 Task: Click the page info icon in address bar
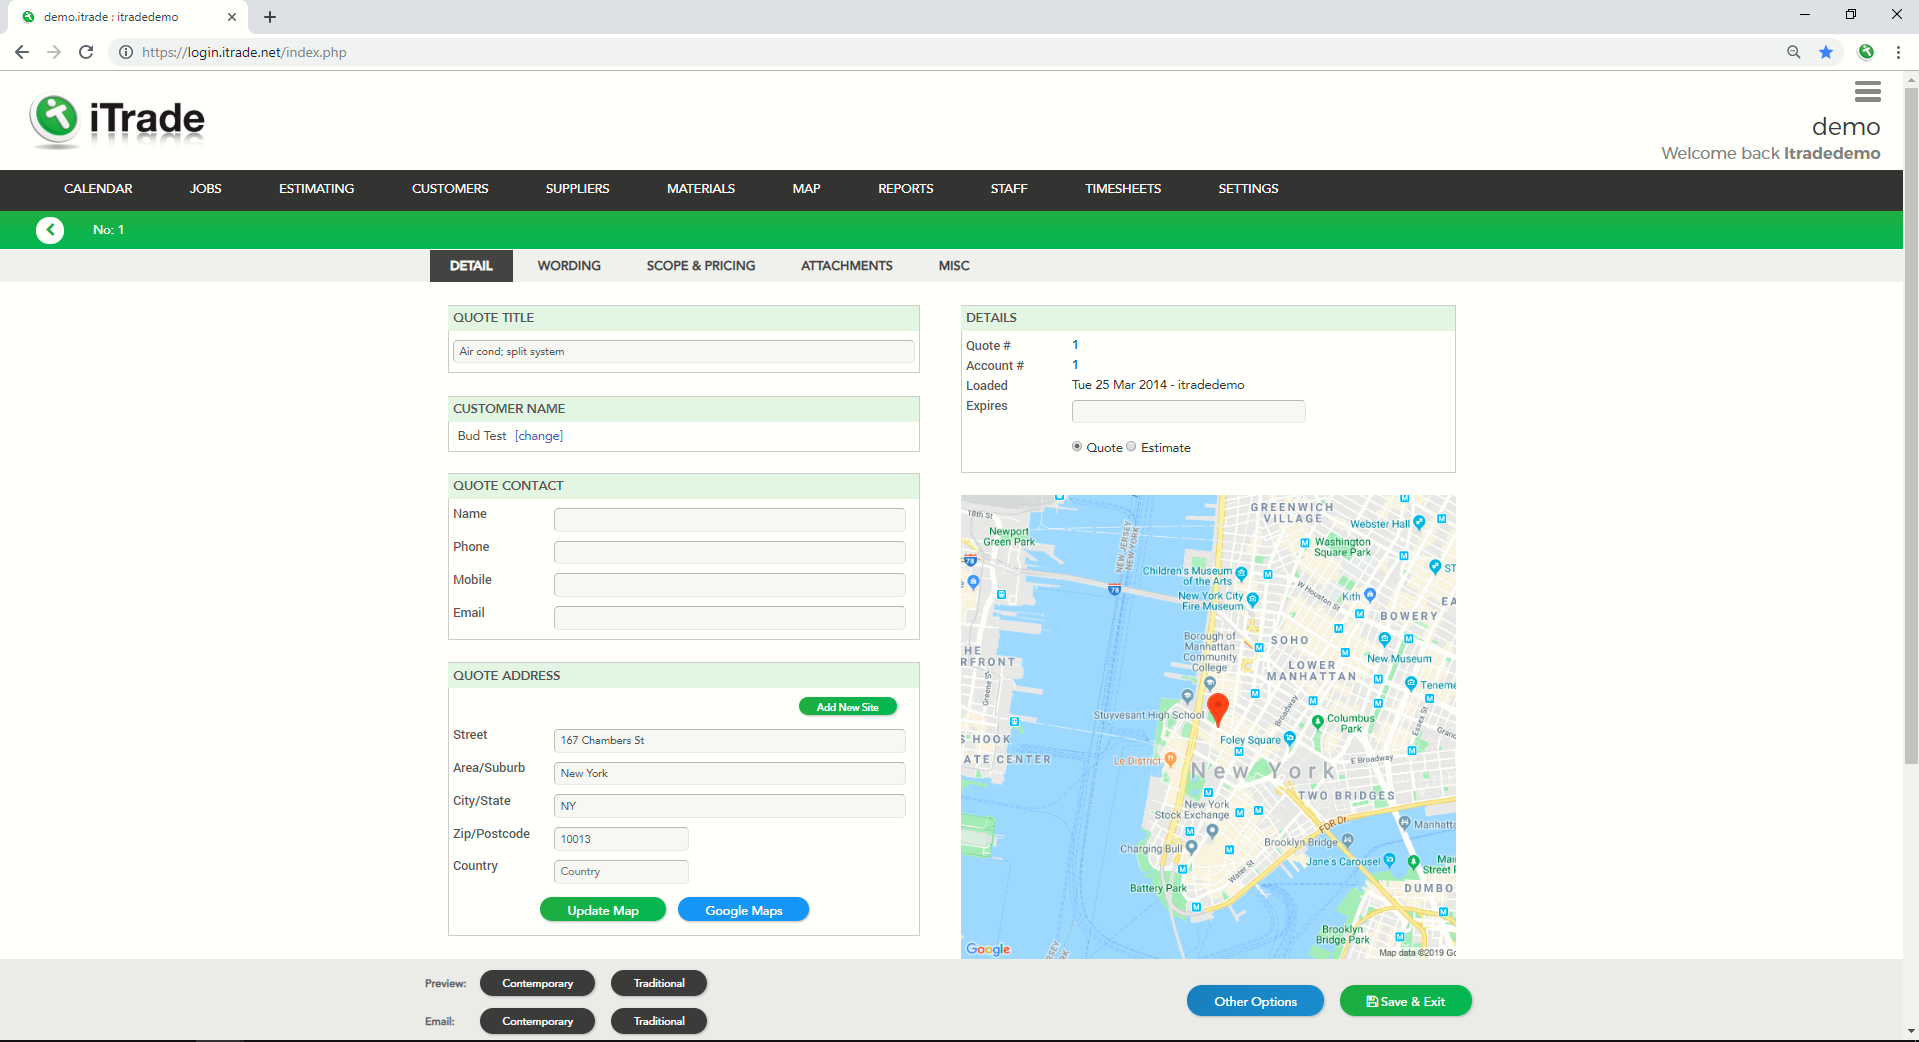point(125,52)
